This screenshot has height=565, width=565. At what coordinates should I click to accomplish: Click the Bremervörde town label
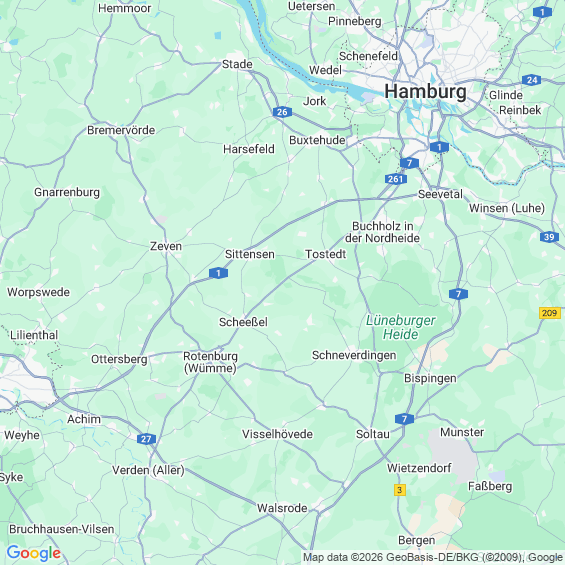coord(121,130)
